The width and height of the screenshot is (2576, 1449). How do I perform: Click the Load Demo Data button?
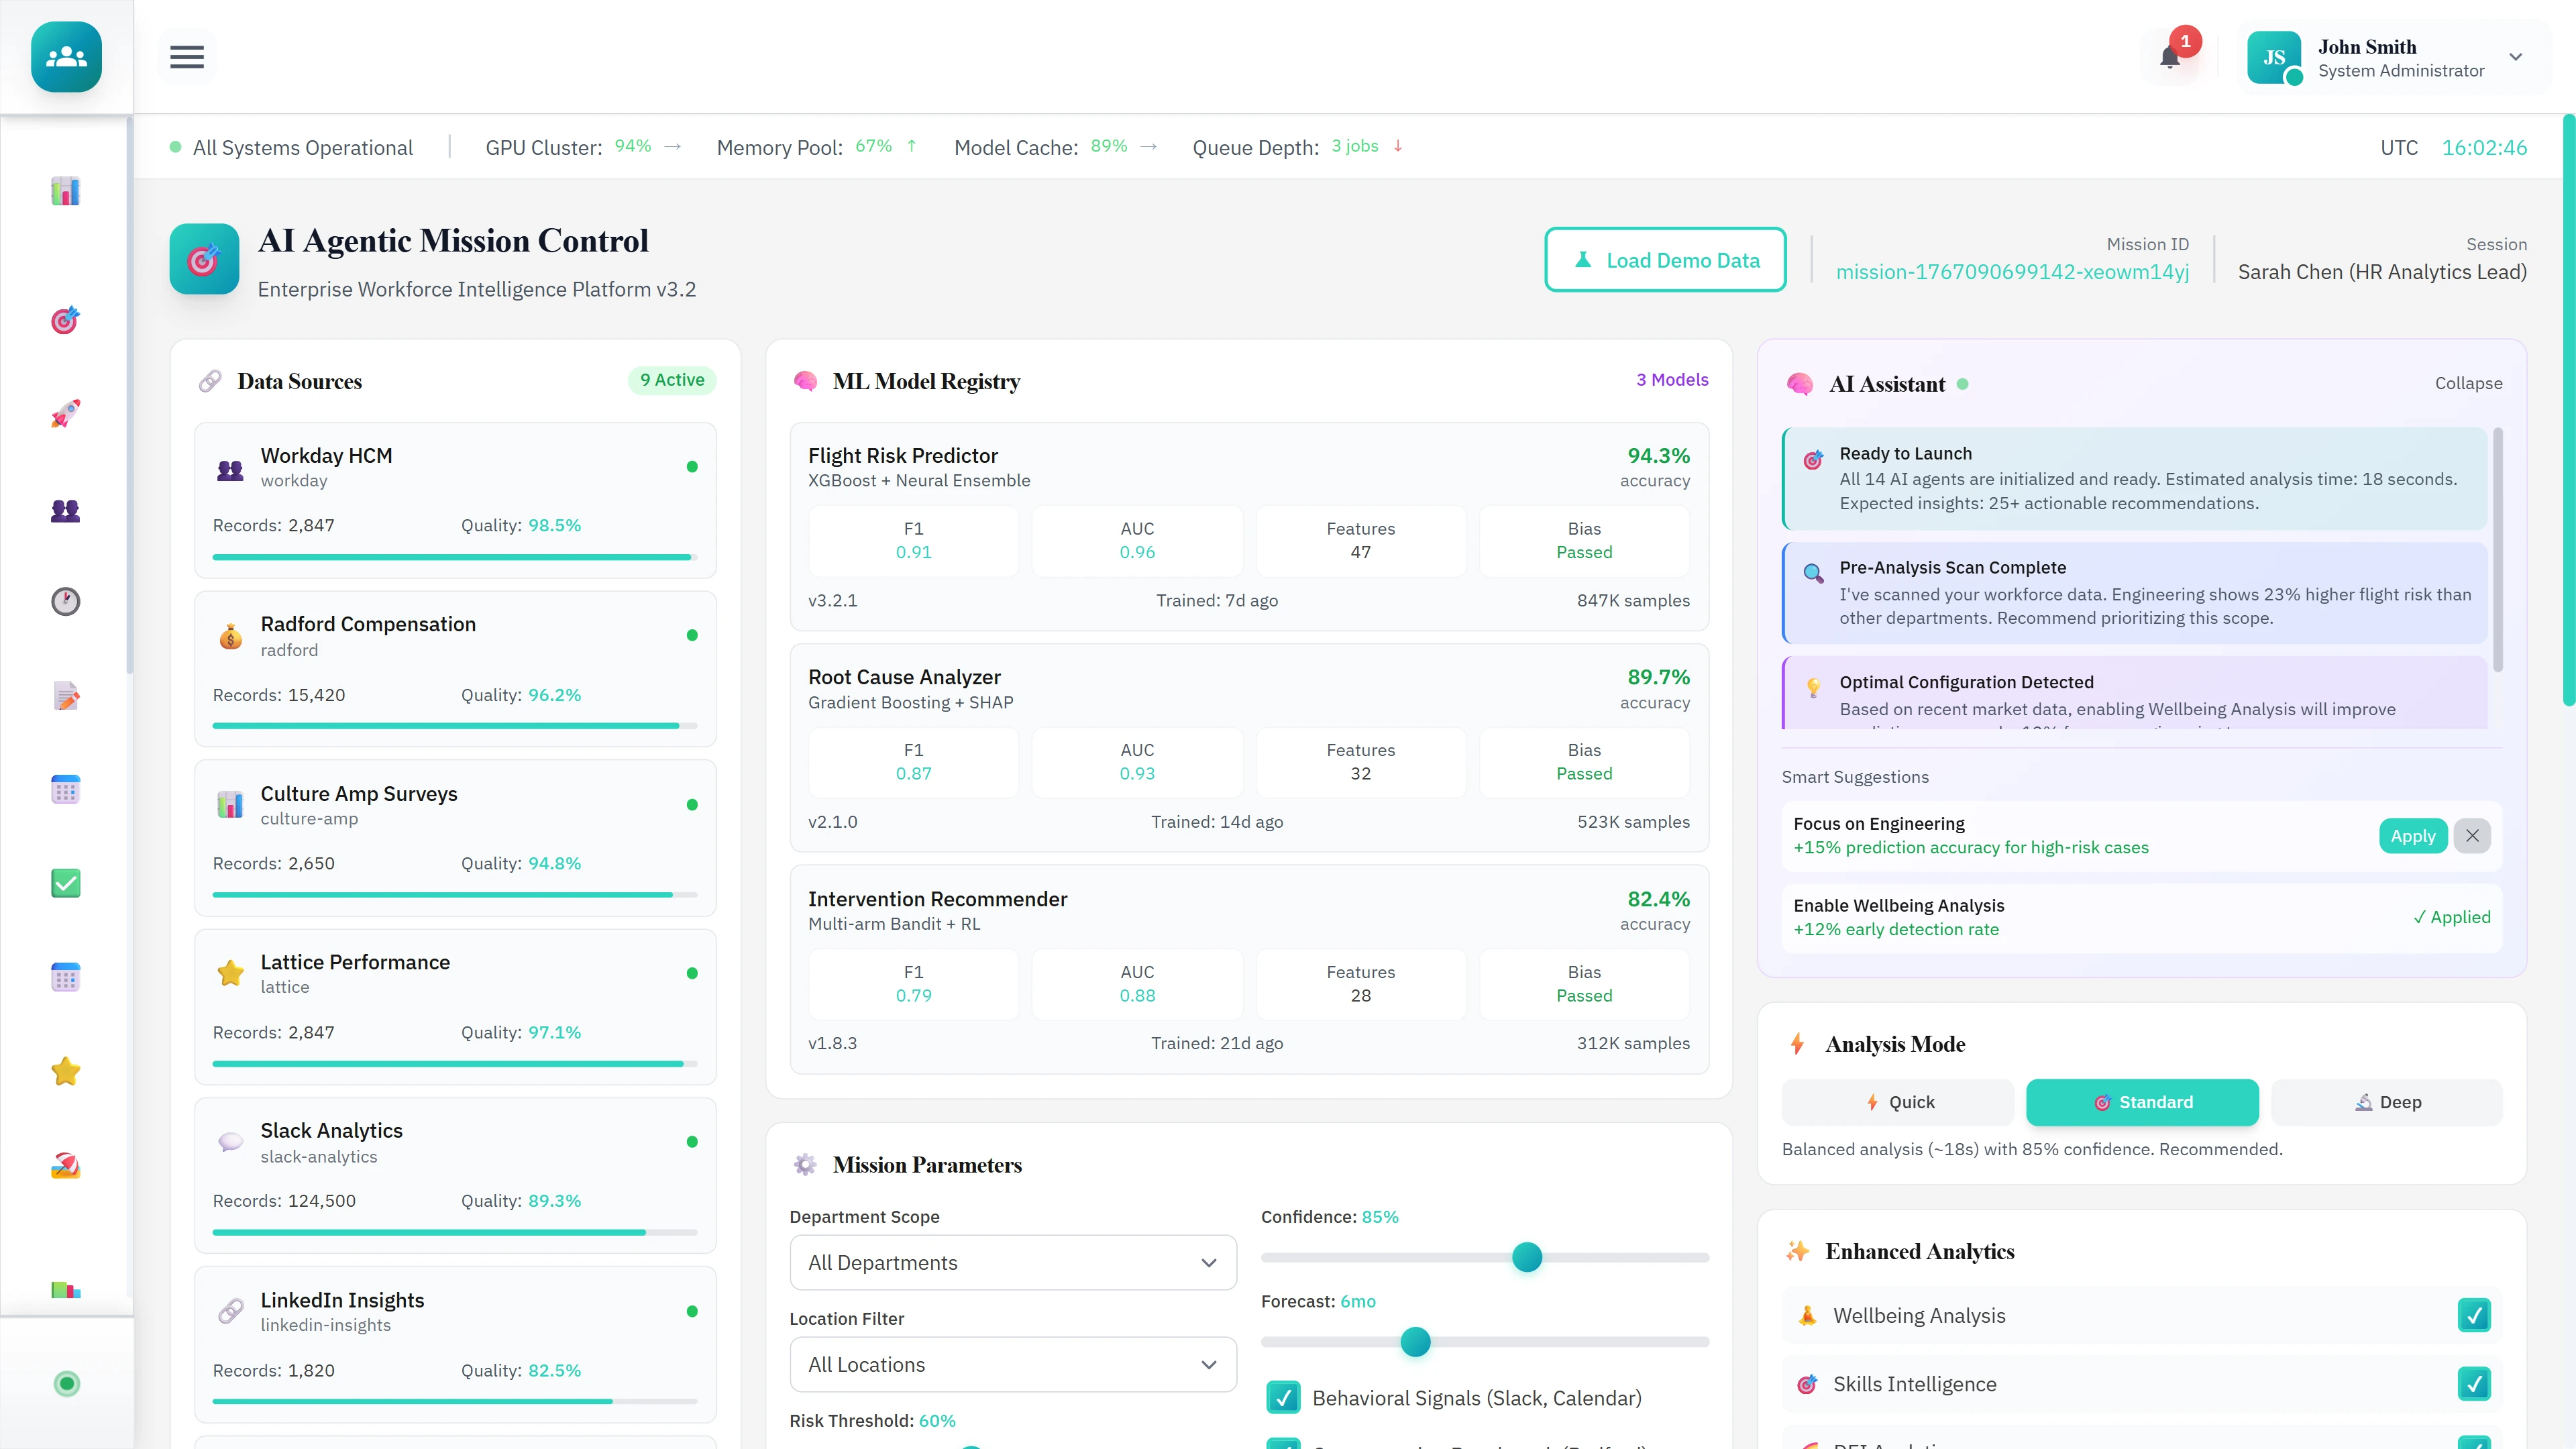point(1665,259)
